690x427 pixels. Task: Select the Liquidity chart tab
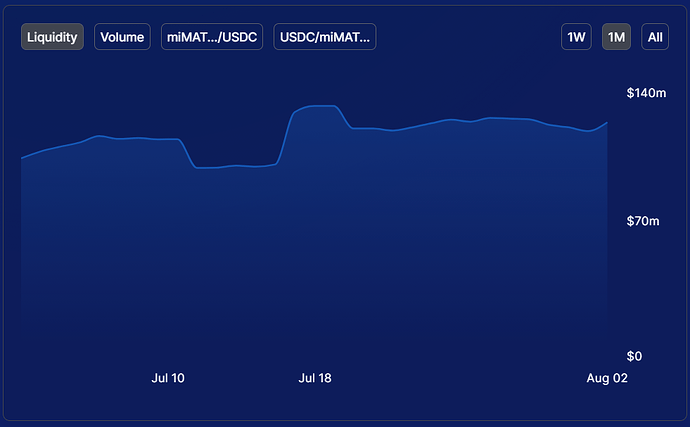point(52,37)
